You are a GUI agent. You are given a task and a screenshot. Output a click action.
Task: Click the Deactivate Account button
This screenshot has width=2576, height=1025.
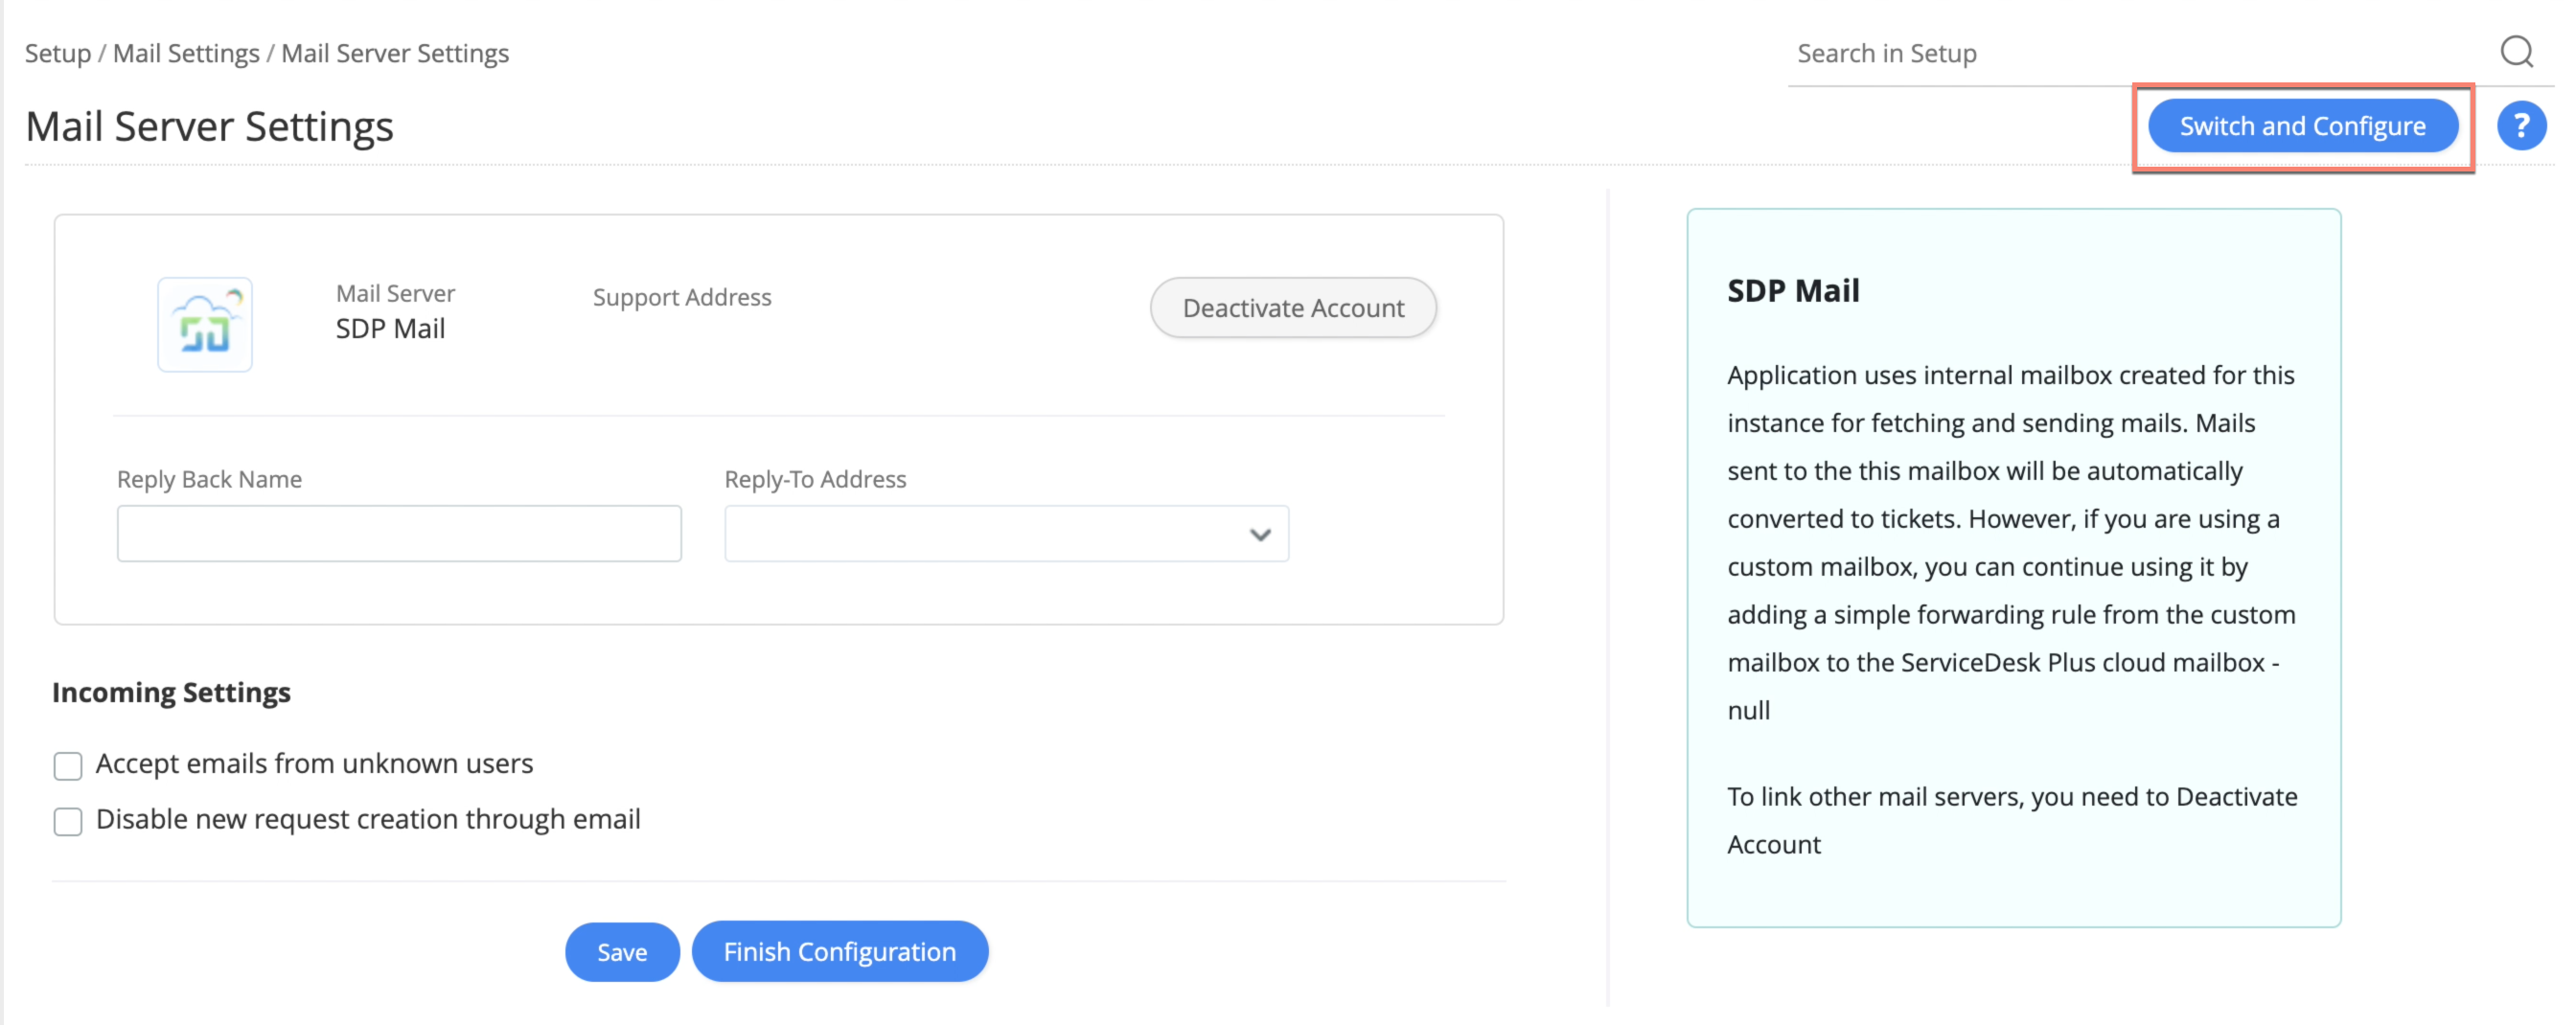(x=1293, y=308)
